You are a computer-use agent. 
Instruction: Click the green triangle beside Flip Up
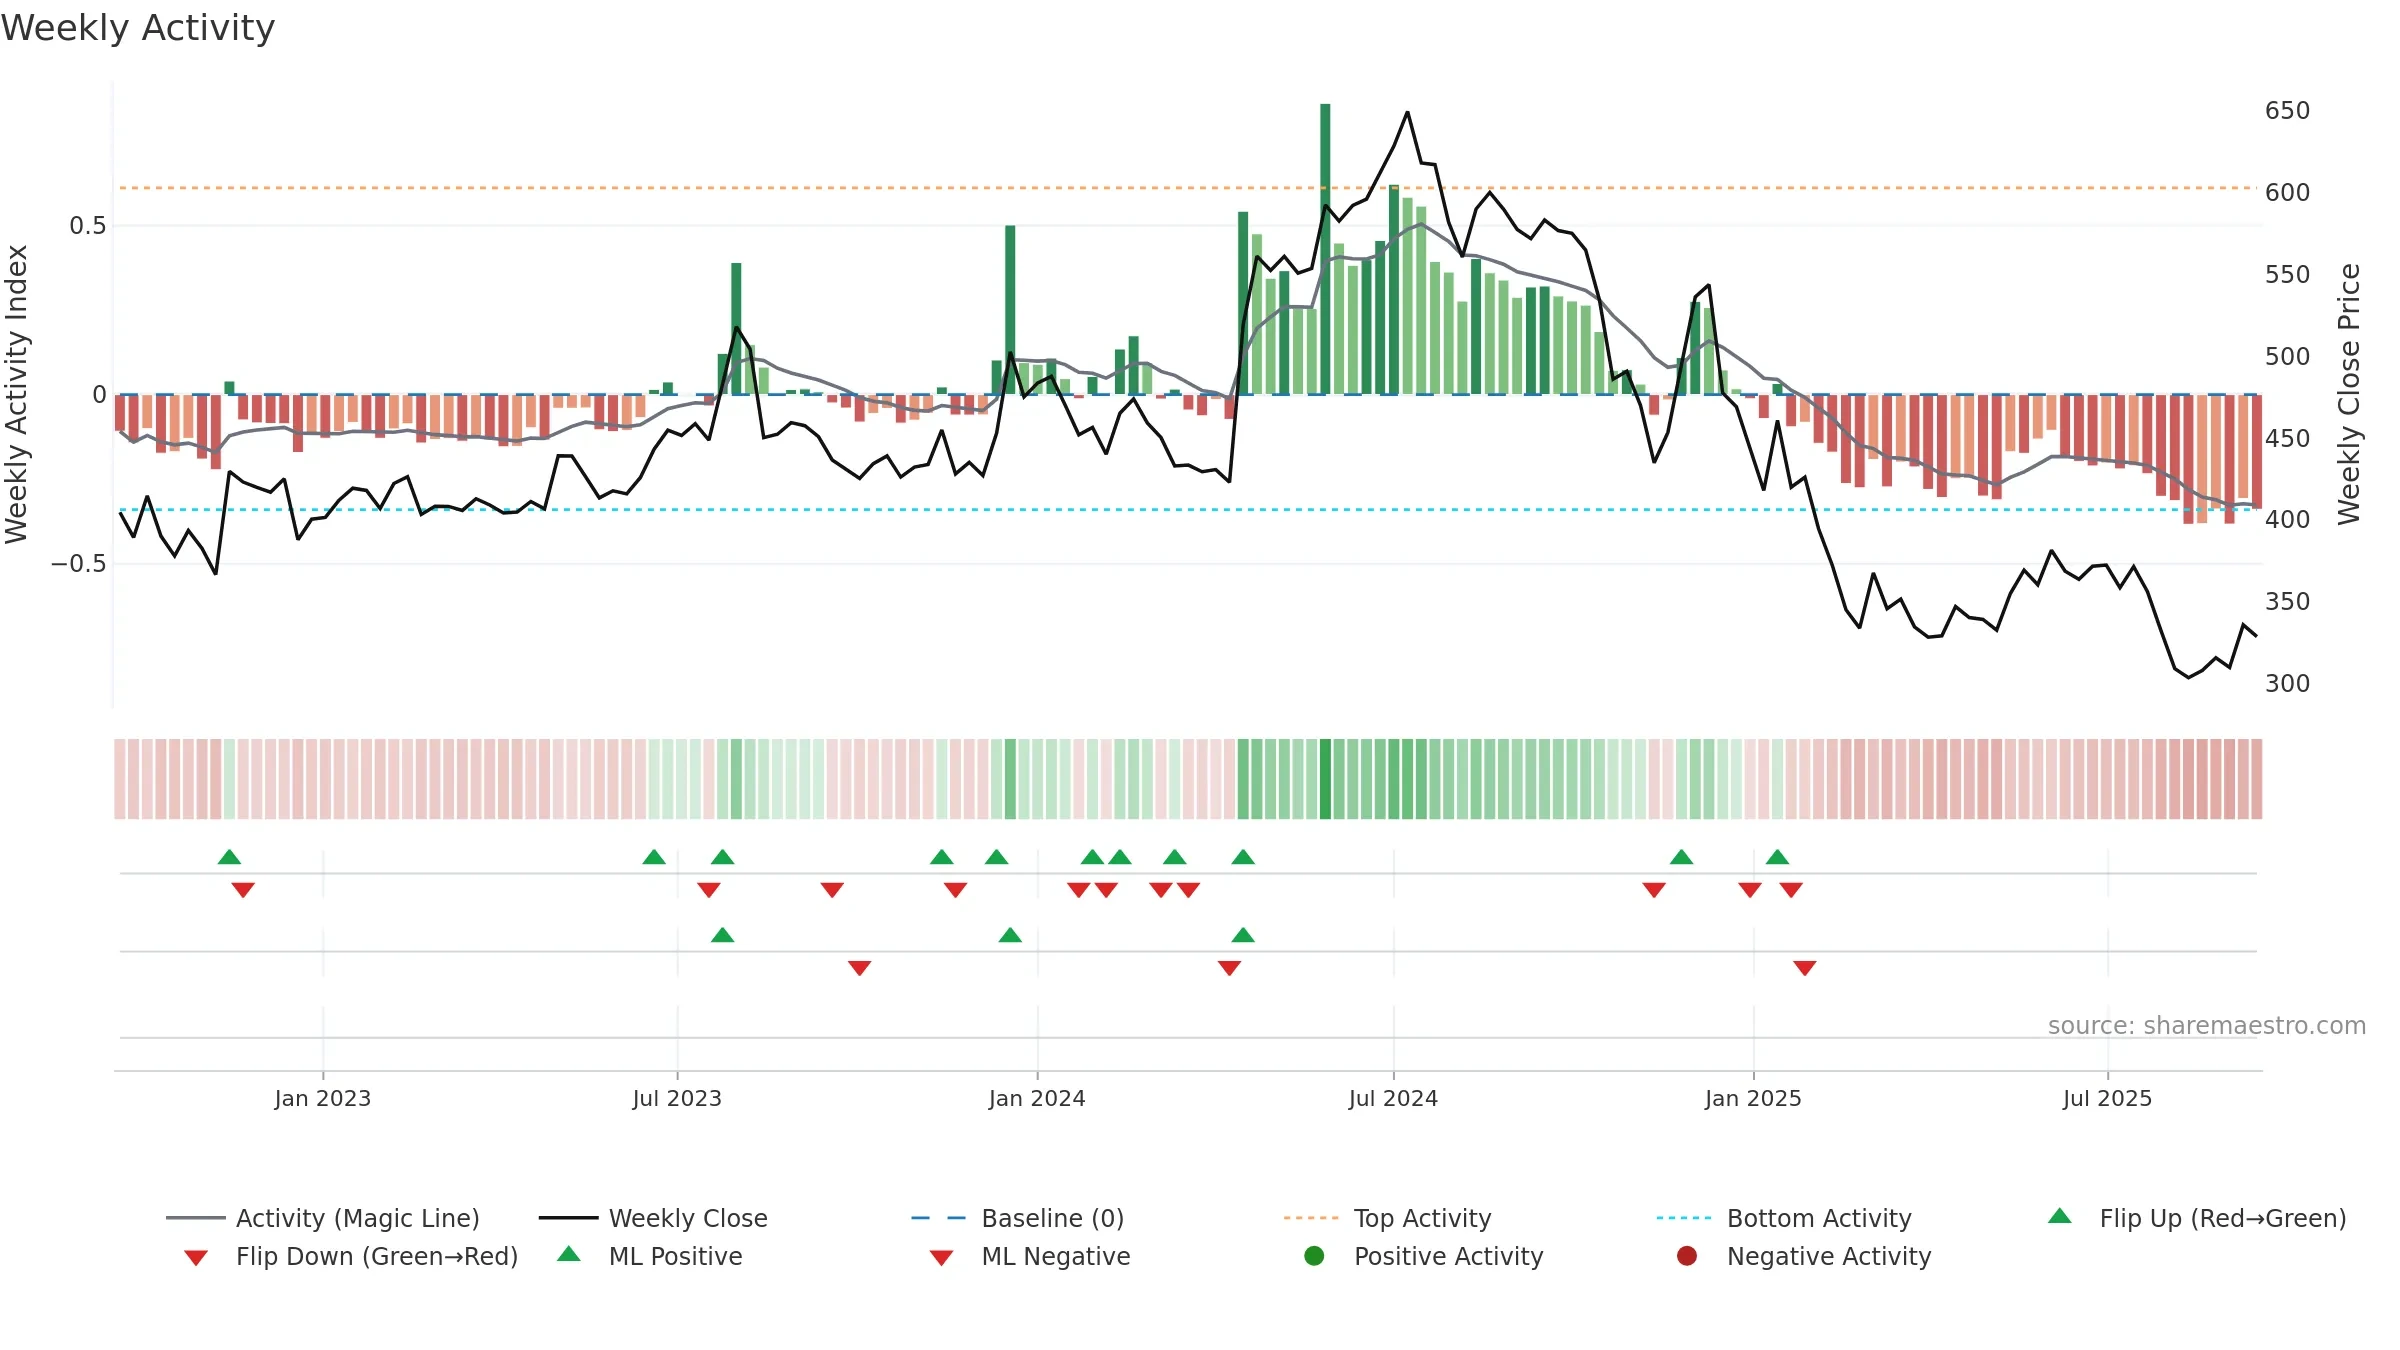point(2060,1216)
